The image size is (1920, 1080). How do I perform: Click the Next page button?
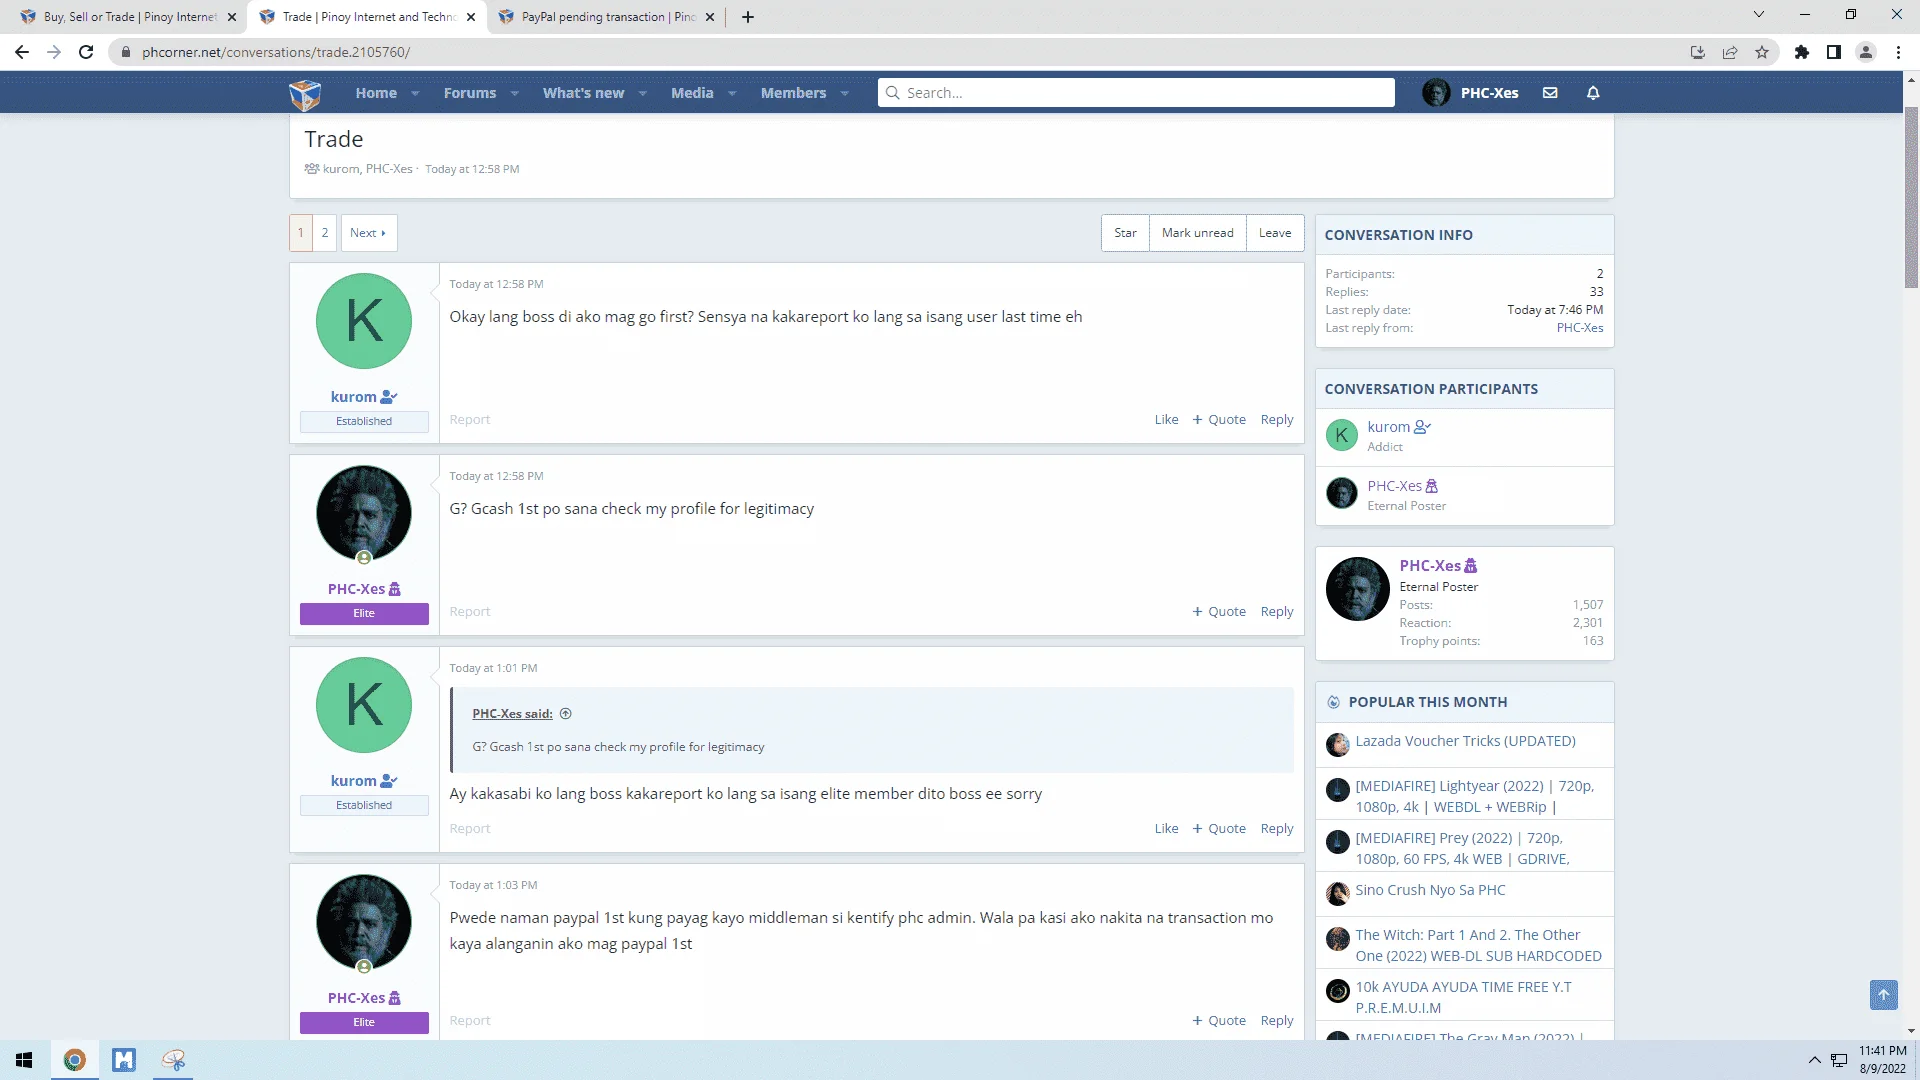point(368,233)
